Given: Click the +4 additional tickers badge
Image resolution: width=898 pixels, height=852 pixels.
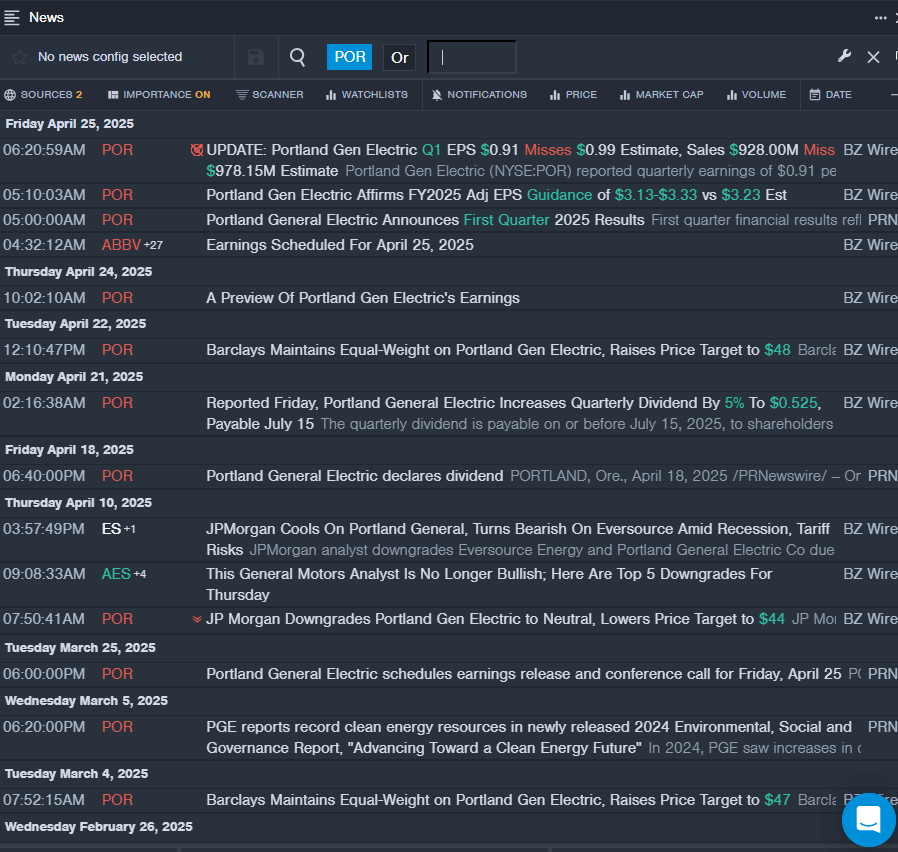Looking at the screenshot, I should 140,574.
